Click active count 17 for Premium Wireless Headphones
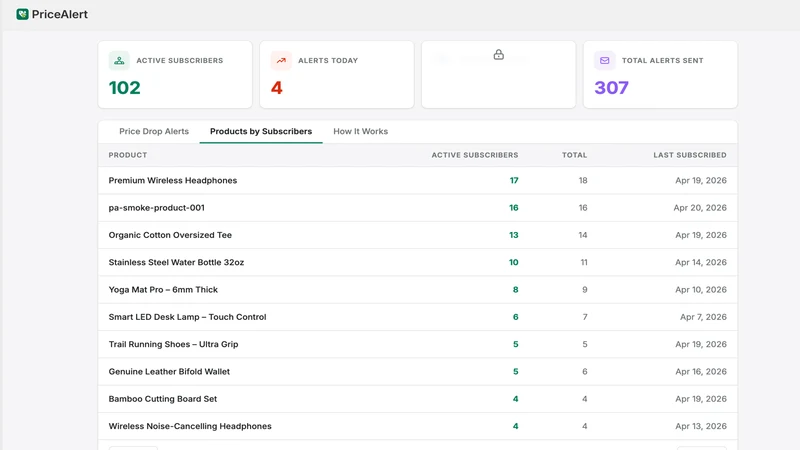This screenshot has width=800, height=450. pos(514,181)
